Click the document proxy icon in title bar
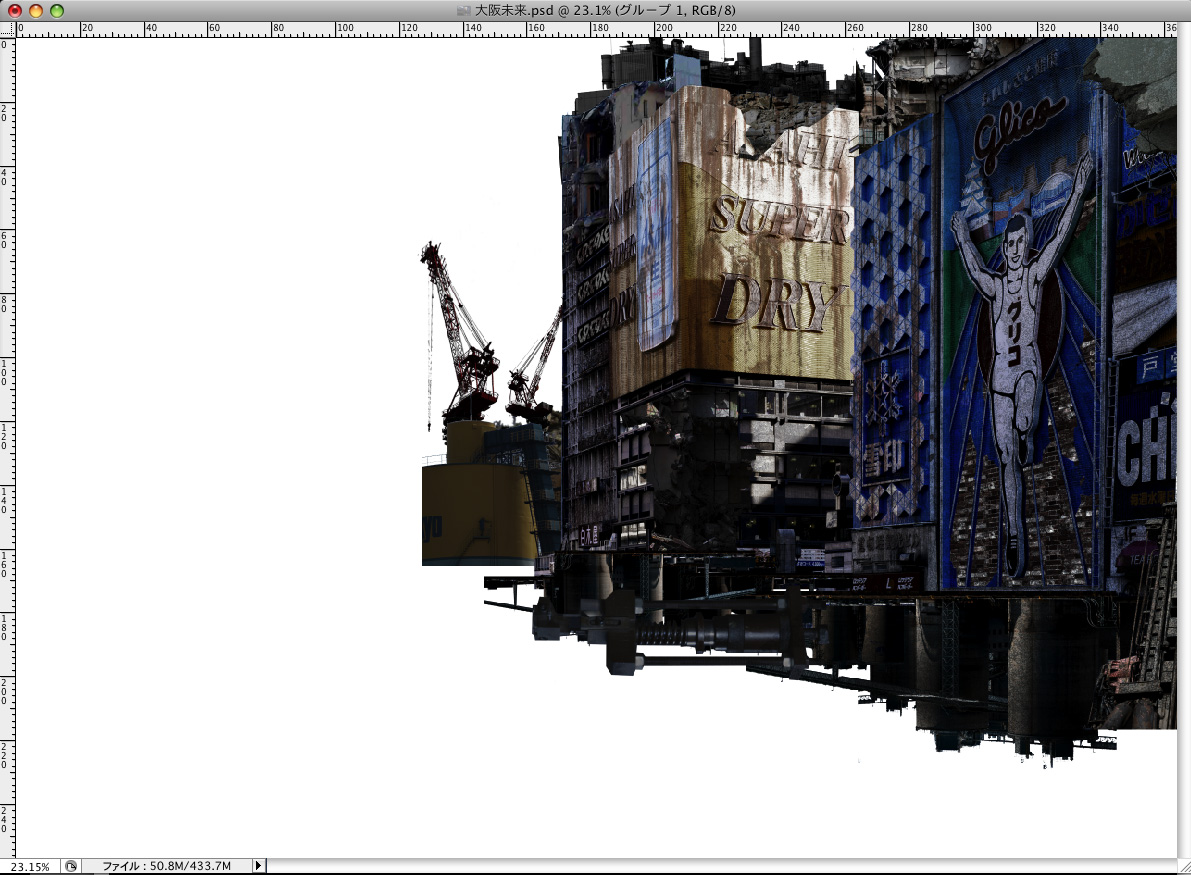1191x875 pixels. (x=463, y=11)
